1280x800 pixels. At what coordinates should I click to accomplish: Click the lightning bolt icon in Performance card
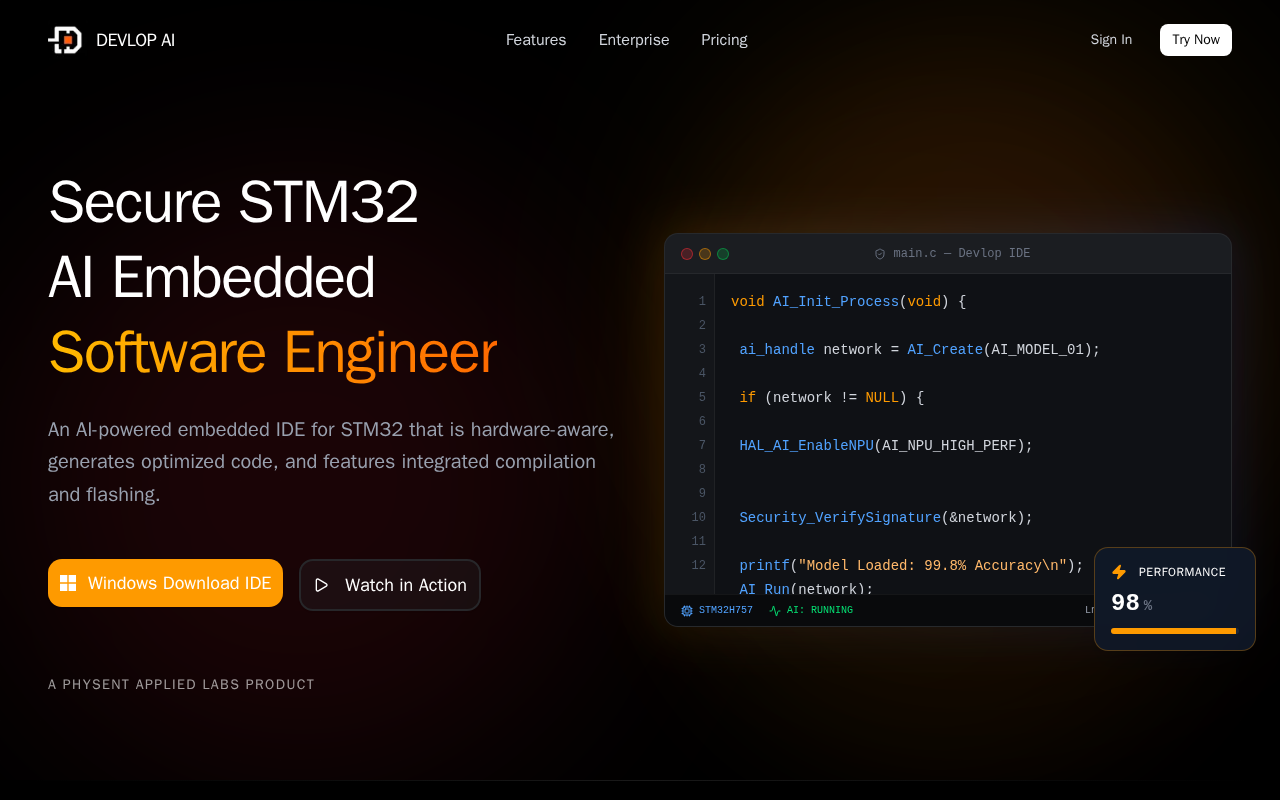click(1119, 572)
